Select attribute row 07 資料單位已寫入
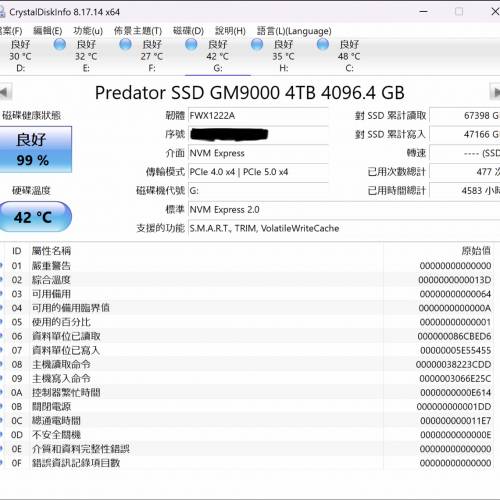The image size is (500, 500). click(247, 350)
